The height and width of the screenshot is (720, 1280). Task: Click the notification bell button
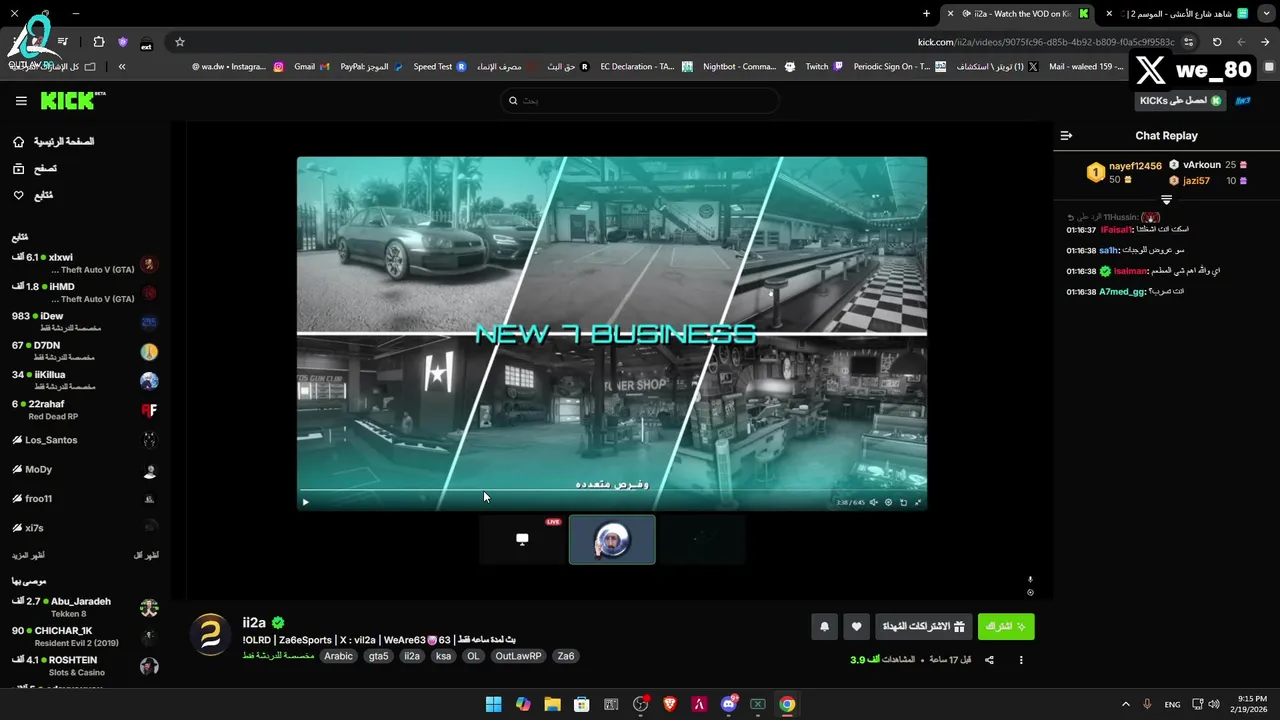(824, 627)
